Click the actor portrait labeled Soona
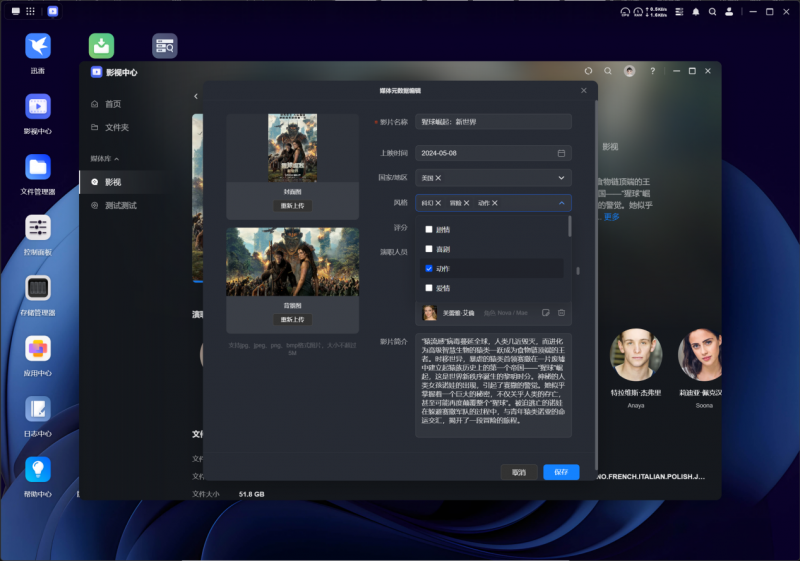 [700, 355]
